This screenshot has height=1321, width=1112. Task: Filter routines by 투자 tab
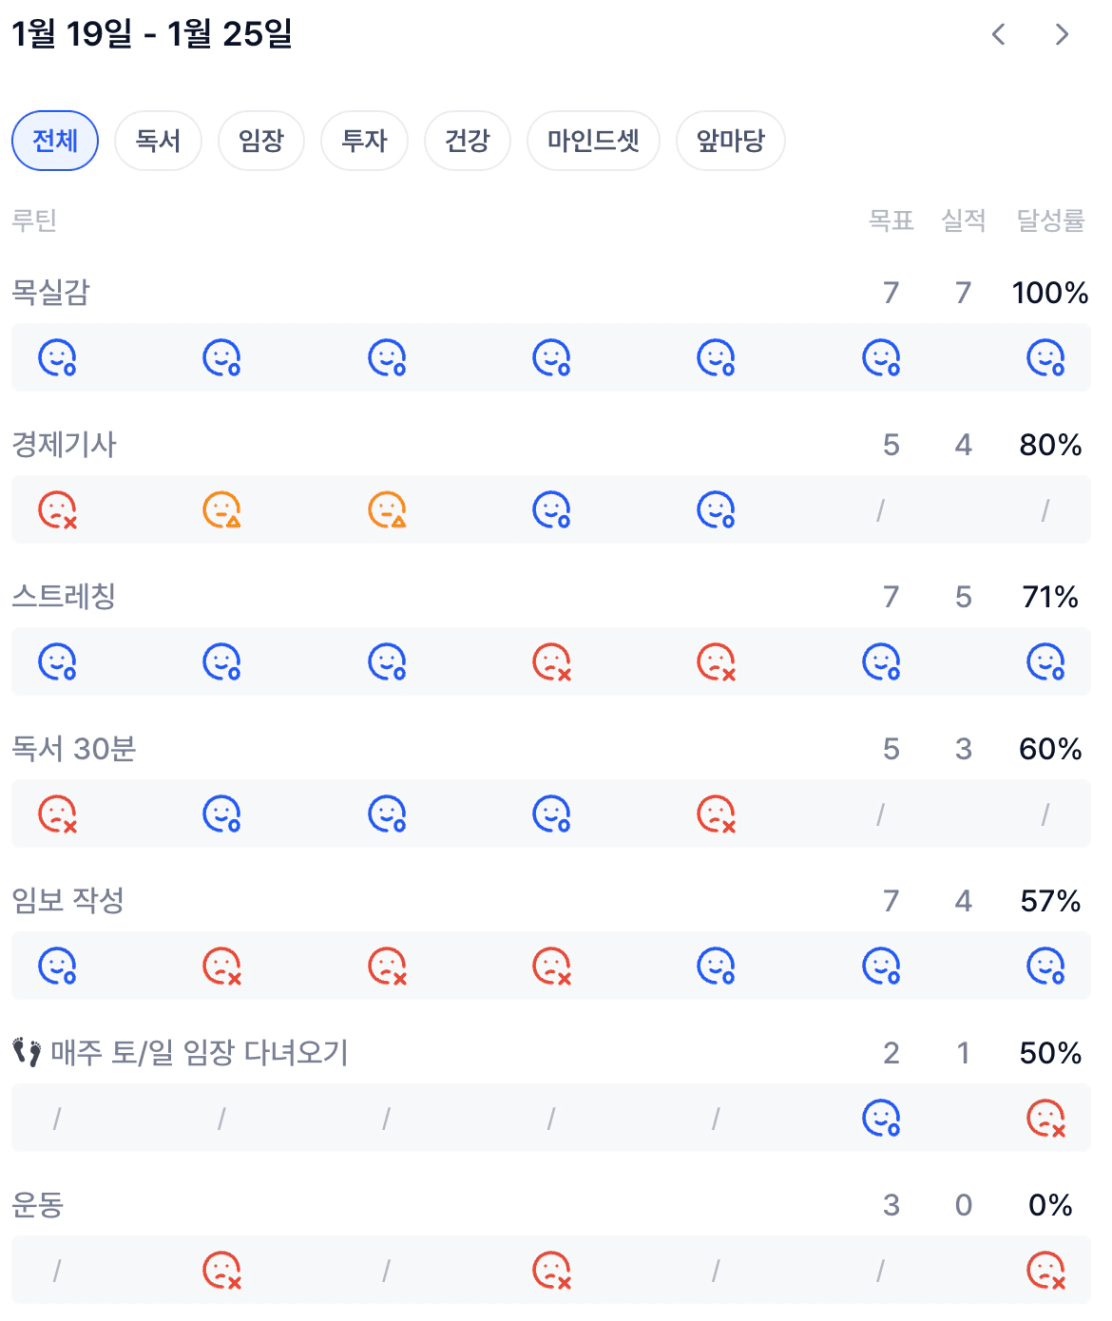364,141
